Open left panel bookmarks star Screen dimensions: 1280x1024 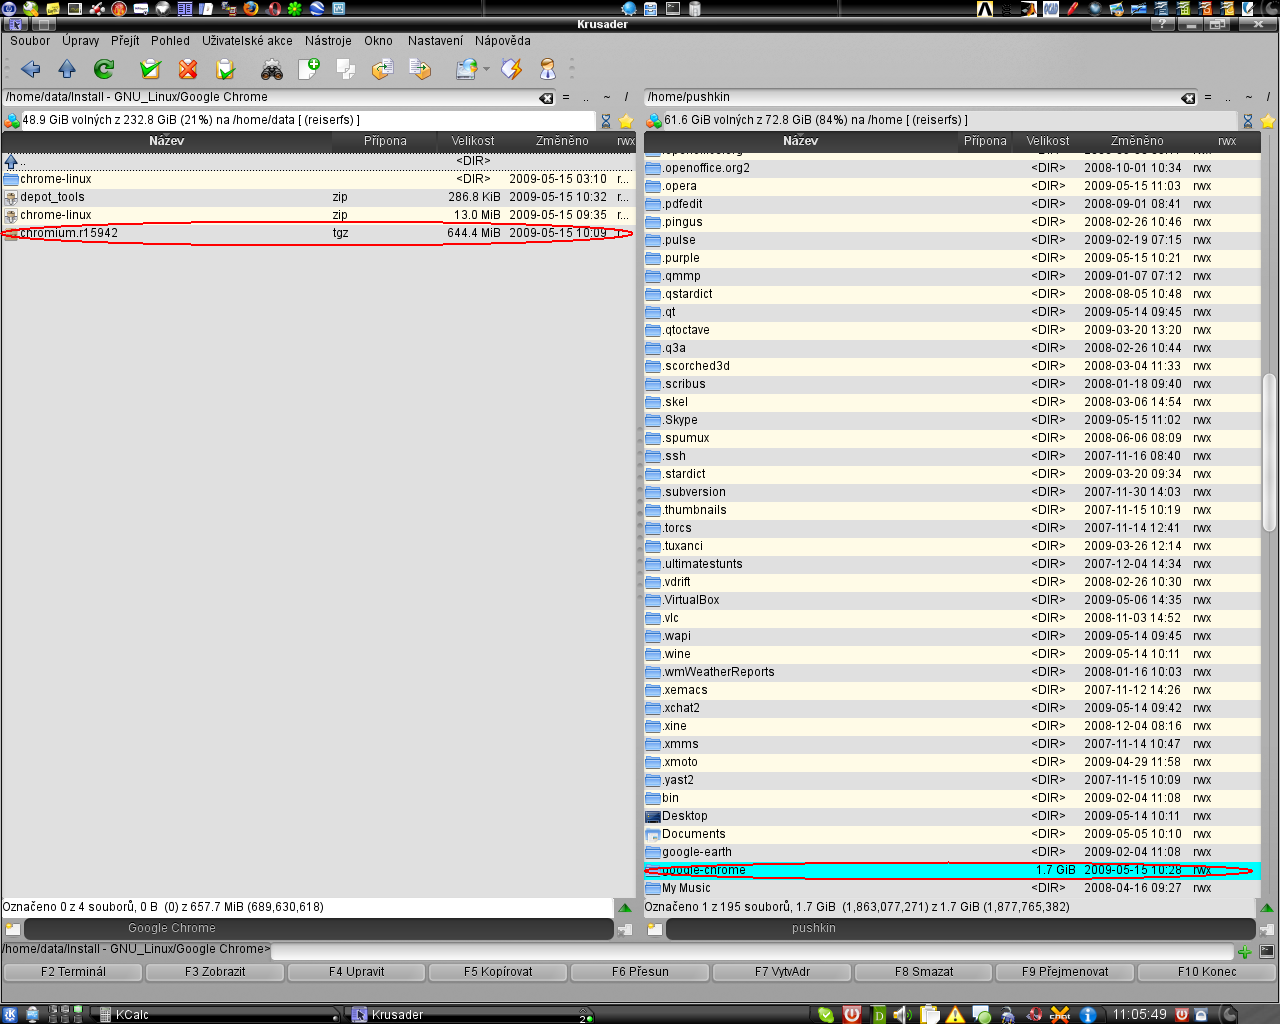[x=626, y=121]
